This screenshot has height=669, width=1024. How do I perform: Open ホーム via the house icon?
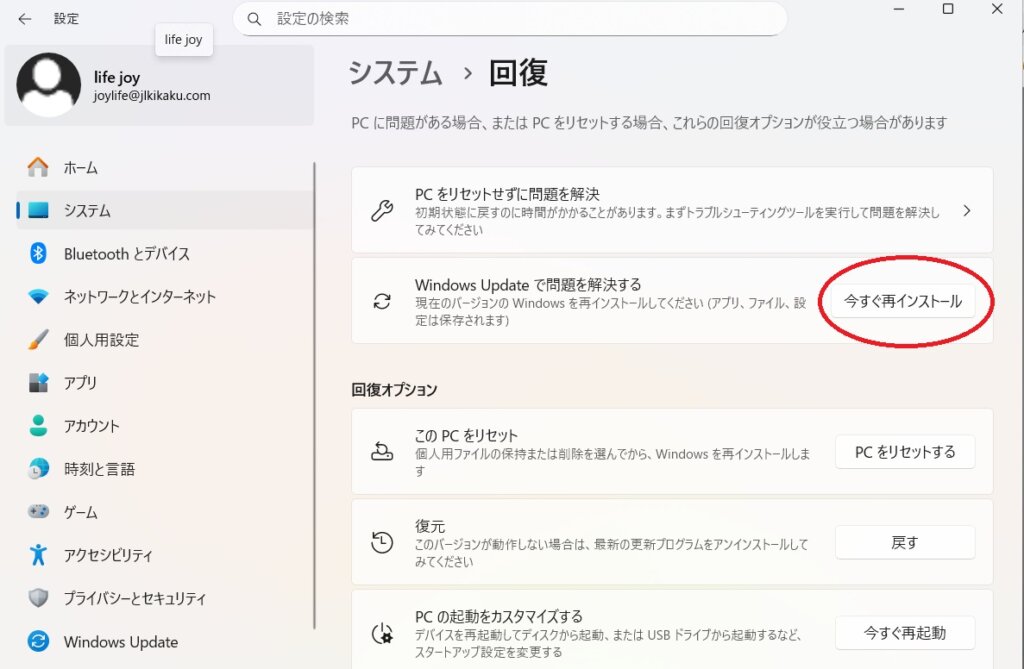tap(38, 167)
